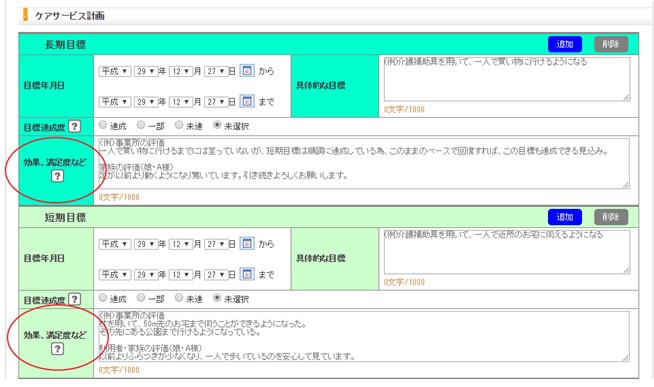654x387 pixels.
Task: Click 追加 button in 長期目標 header
Action: (x=565, y=44)
